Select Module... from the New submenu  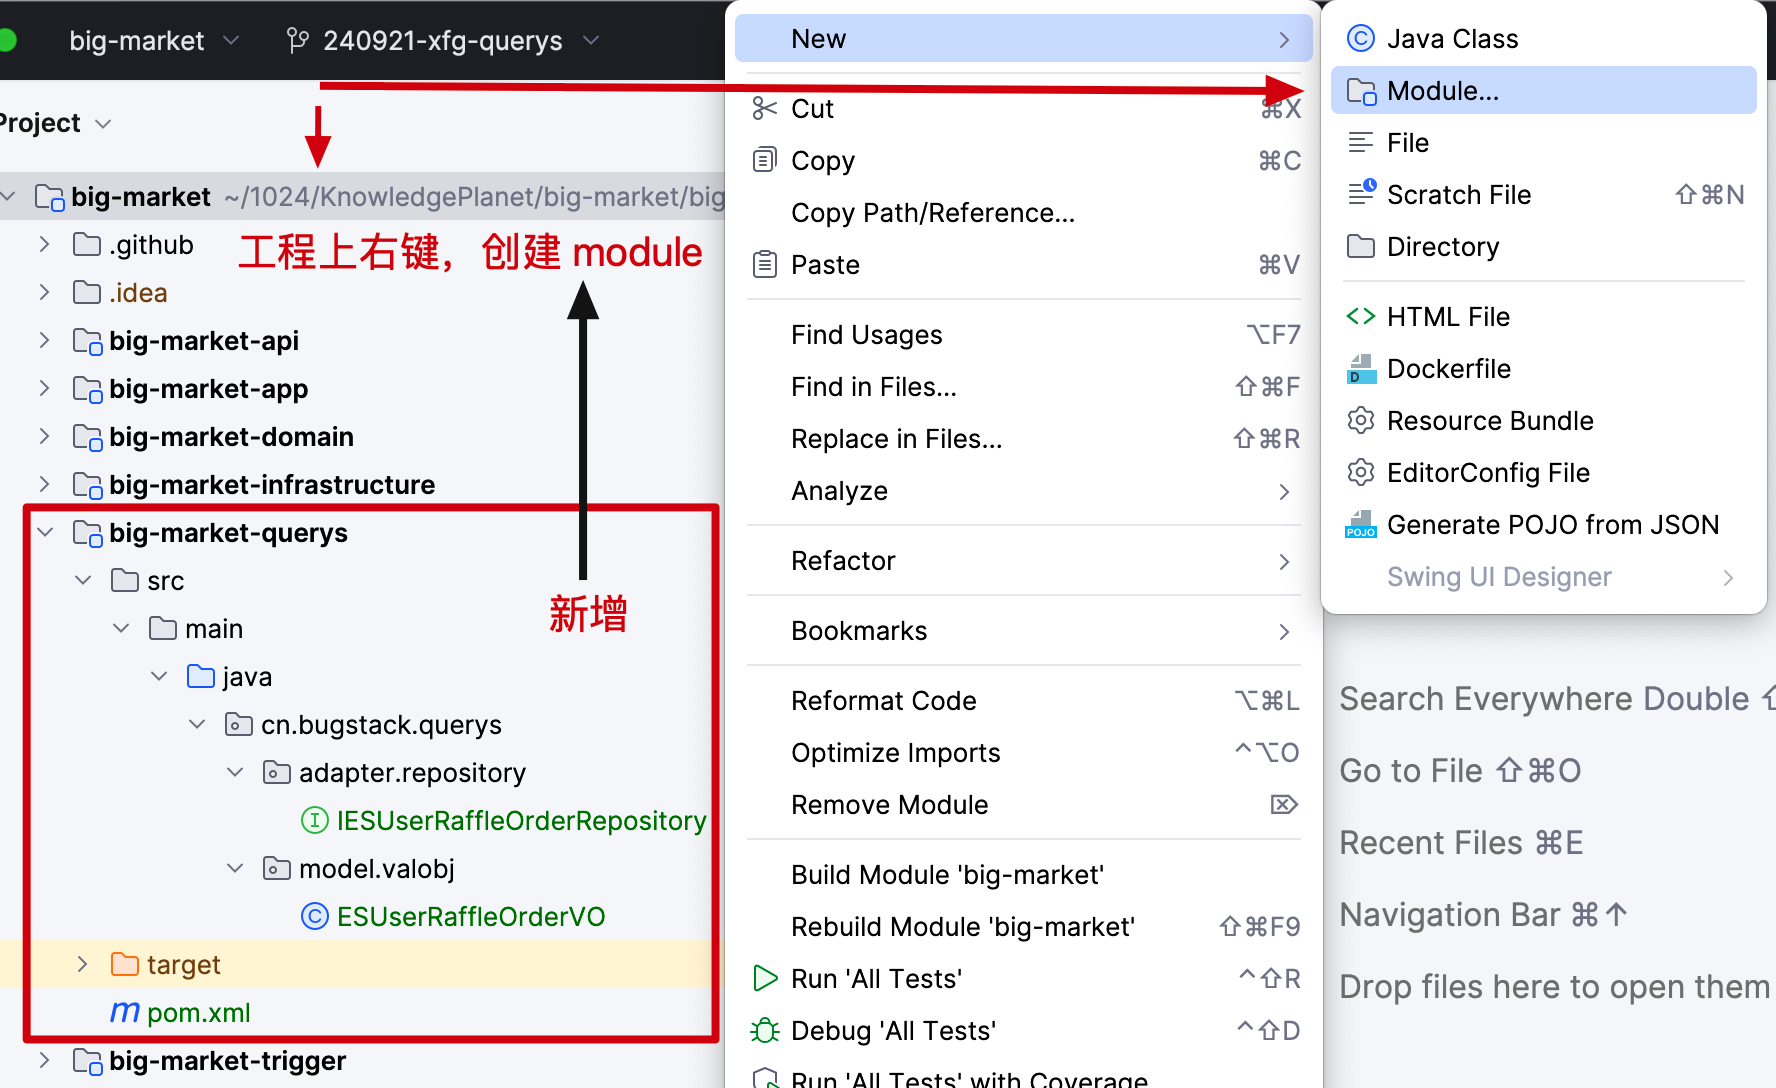1442,91
